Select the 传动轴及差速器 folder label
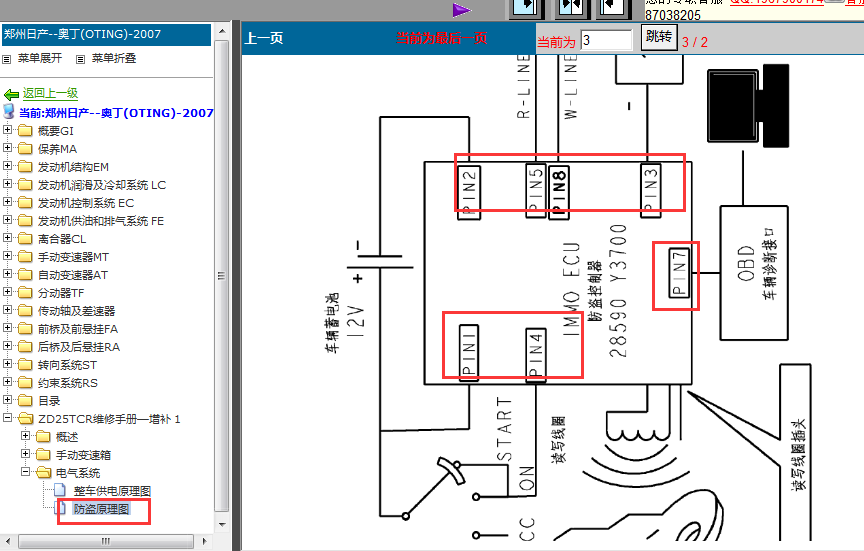The width and height of the screenshot is (864, 551). click(76, 311)
